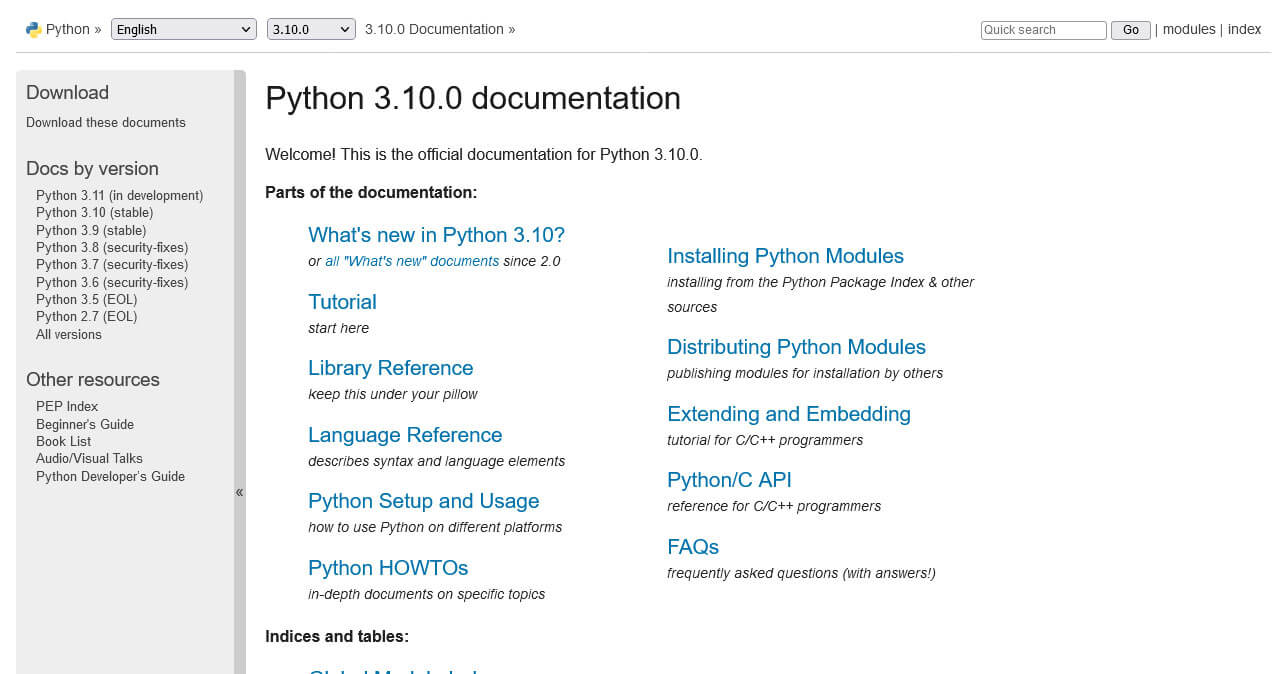Open the FAQs page
The height and width of the screenshot is (674, 1287).
point(693,547)
